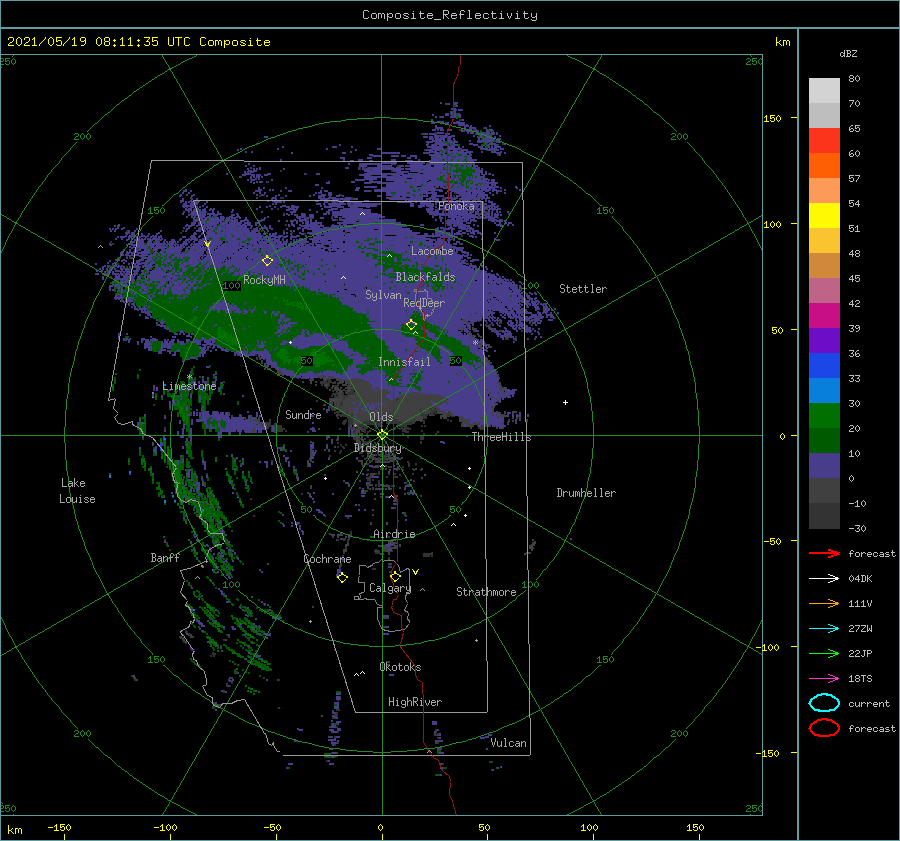
Task: Click the red forecast arrow legend icon
Action: (x=824, y=553)
